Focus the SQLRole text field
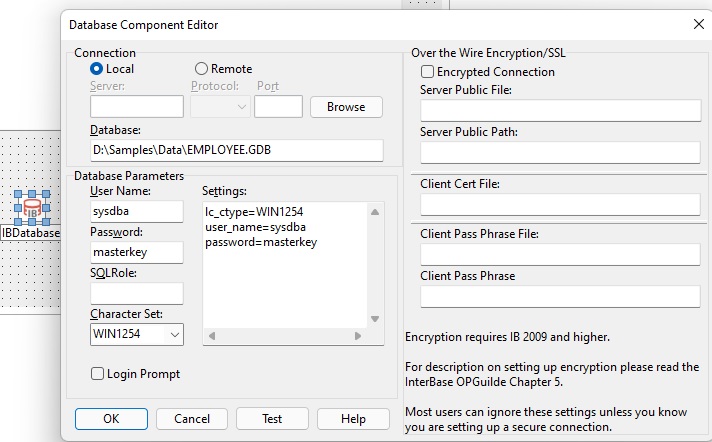This screenshot has height=442, width=712. coord(137,293)
